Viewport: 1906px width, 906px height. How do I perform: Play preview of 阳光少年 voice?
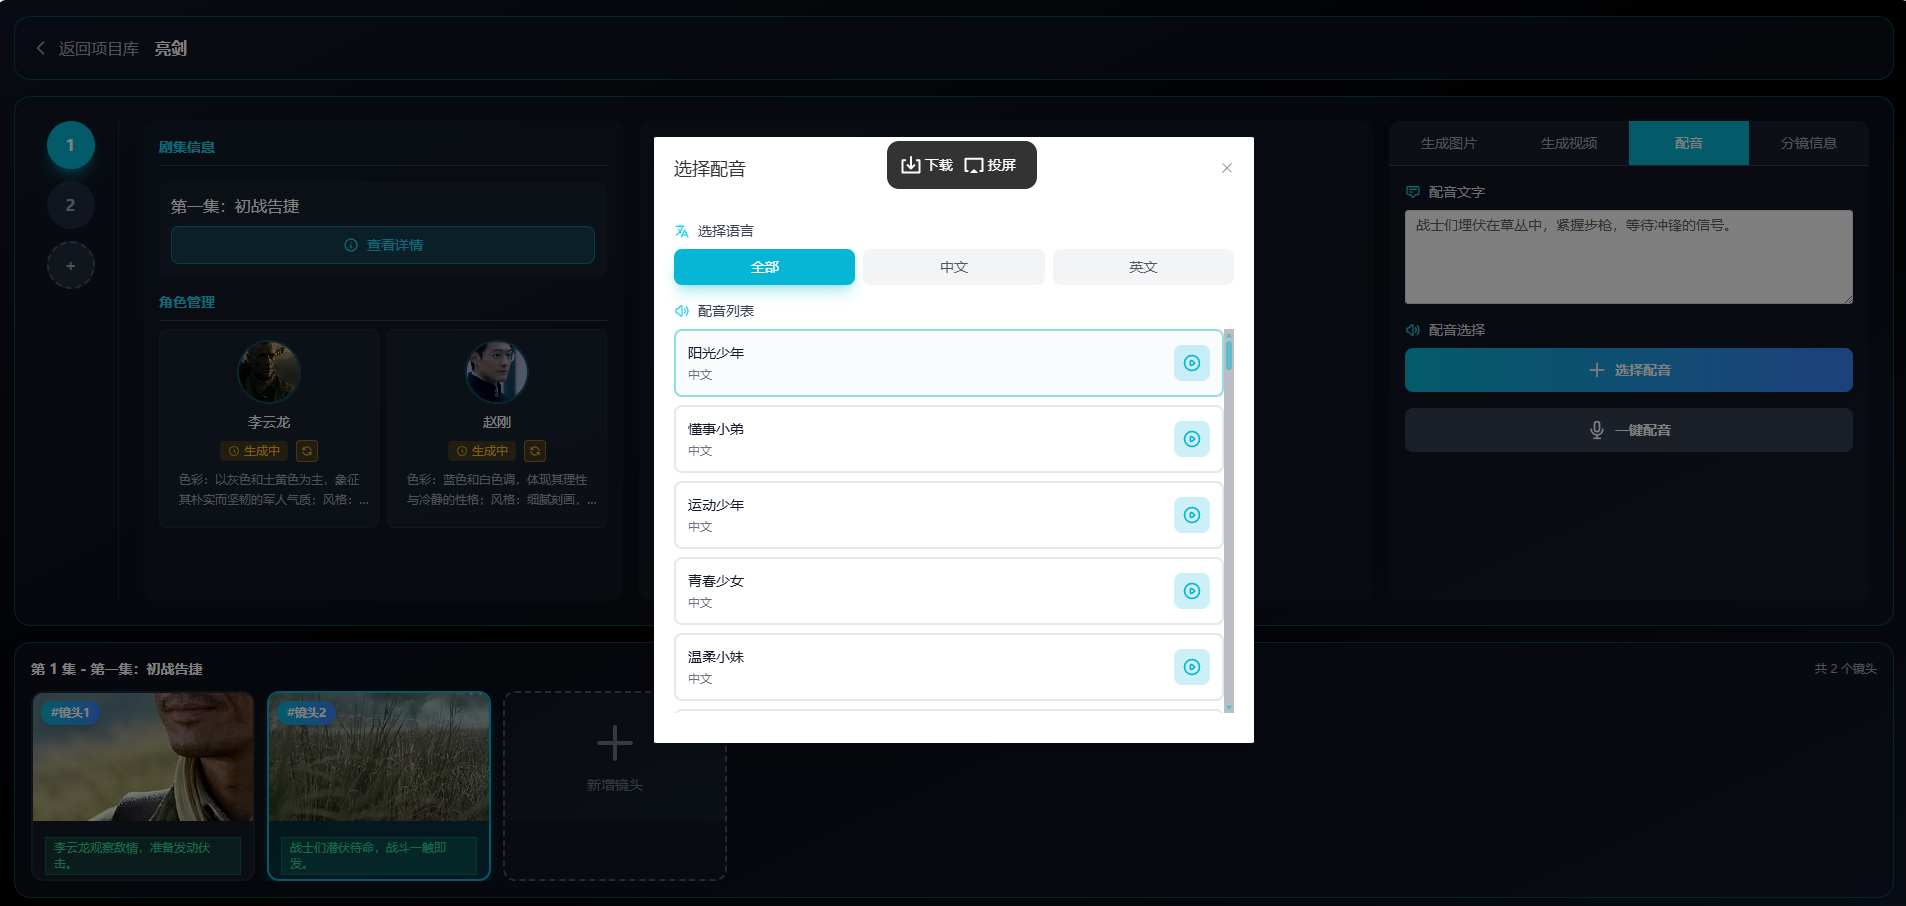tap(1191, 363)
